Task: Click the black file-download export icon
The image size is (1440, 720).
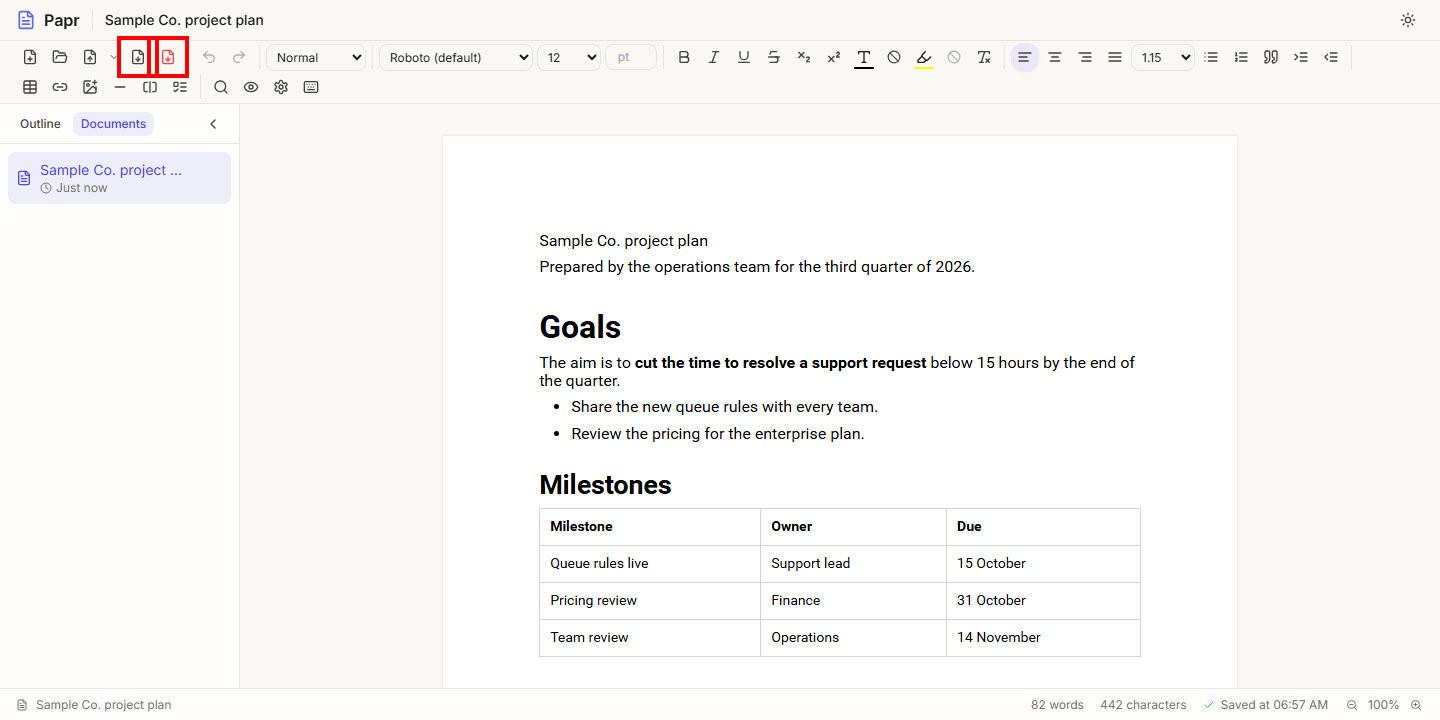Action: click(138, 57)
